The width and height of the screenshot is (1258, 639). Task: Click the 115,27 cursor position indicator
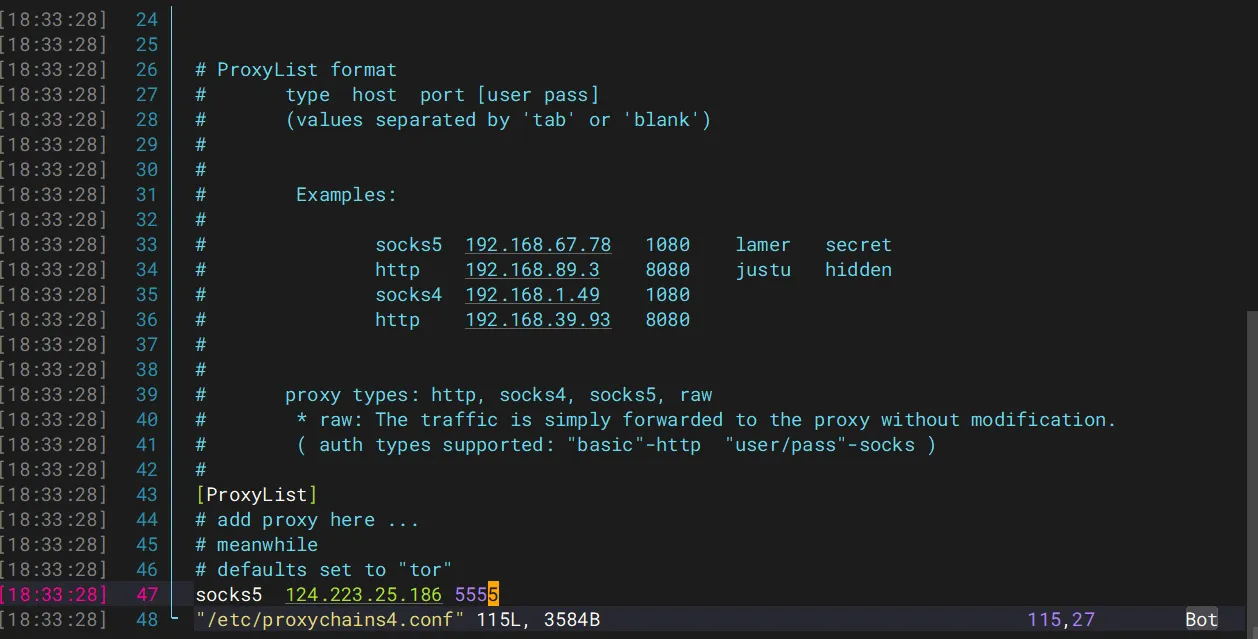pos(1059,620)
